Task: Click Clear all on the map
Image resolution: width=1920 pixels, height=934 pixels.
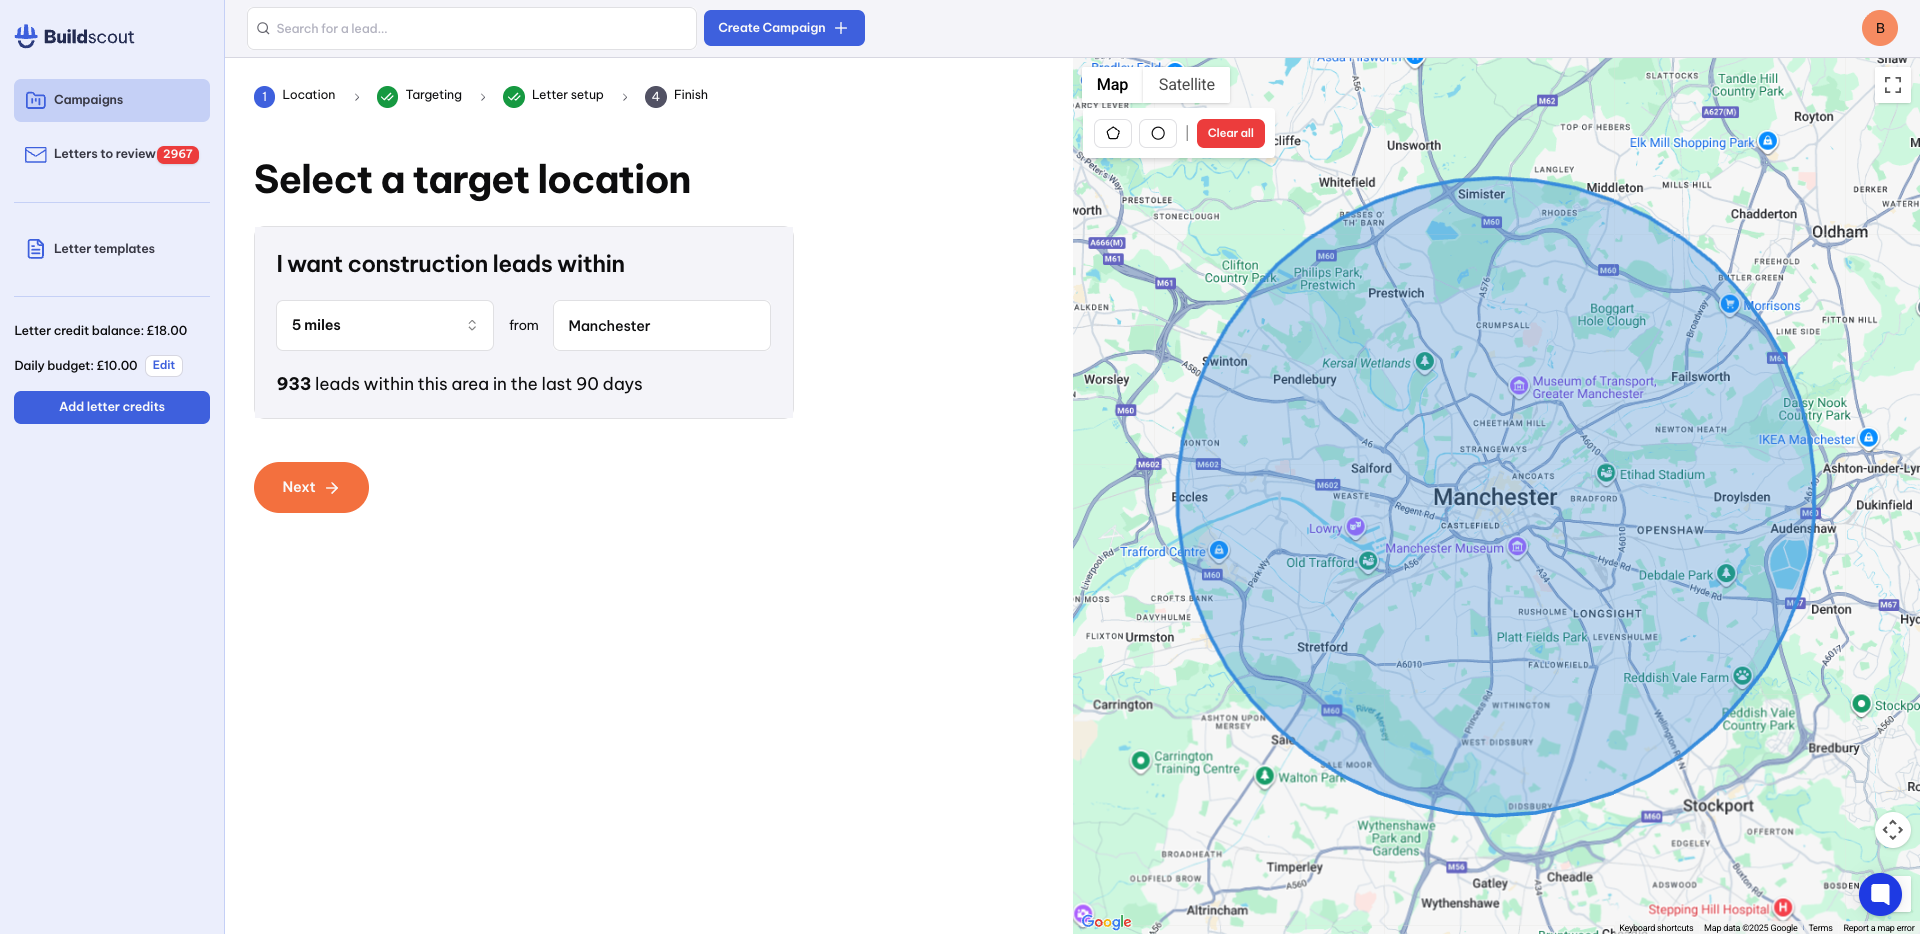Action: 1230,133
